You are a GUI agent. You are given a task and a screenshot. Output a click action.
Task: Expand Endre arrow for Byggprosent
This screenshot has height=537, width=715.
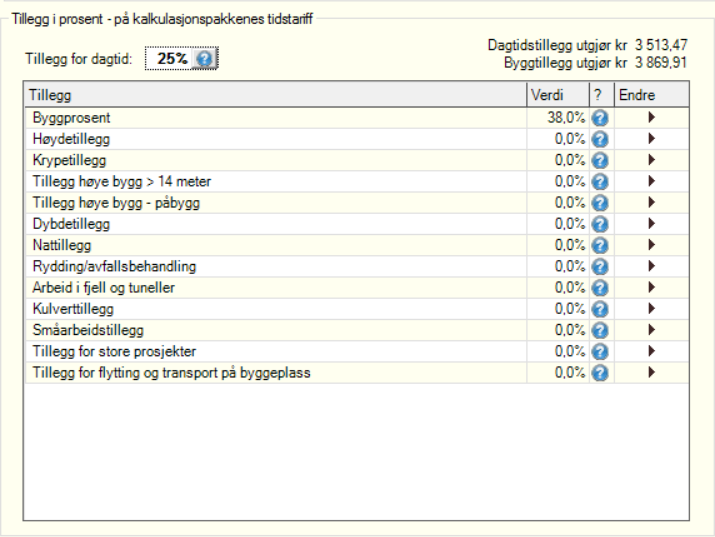pyautogui.click(x=652, y=118)
